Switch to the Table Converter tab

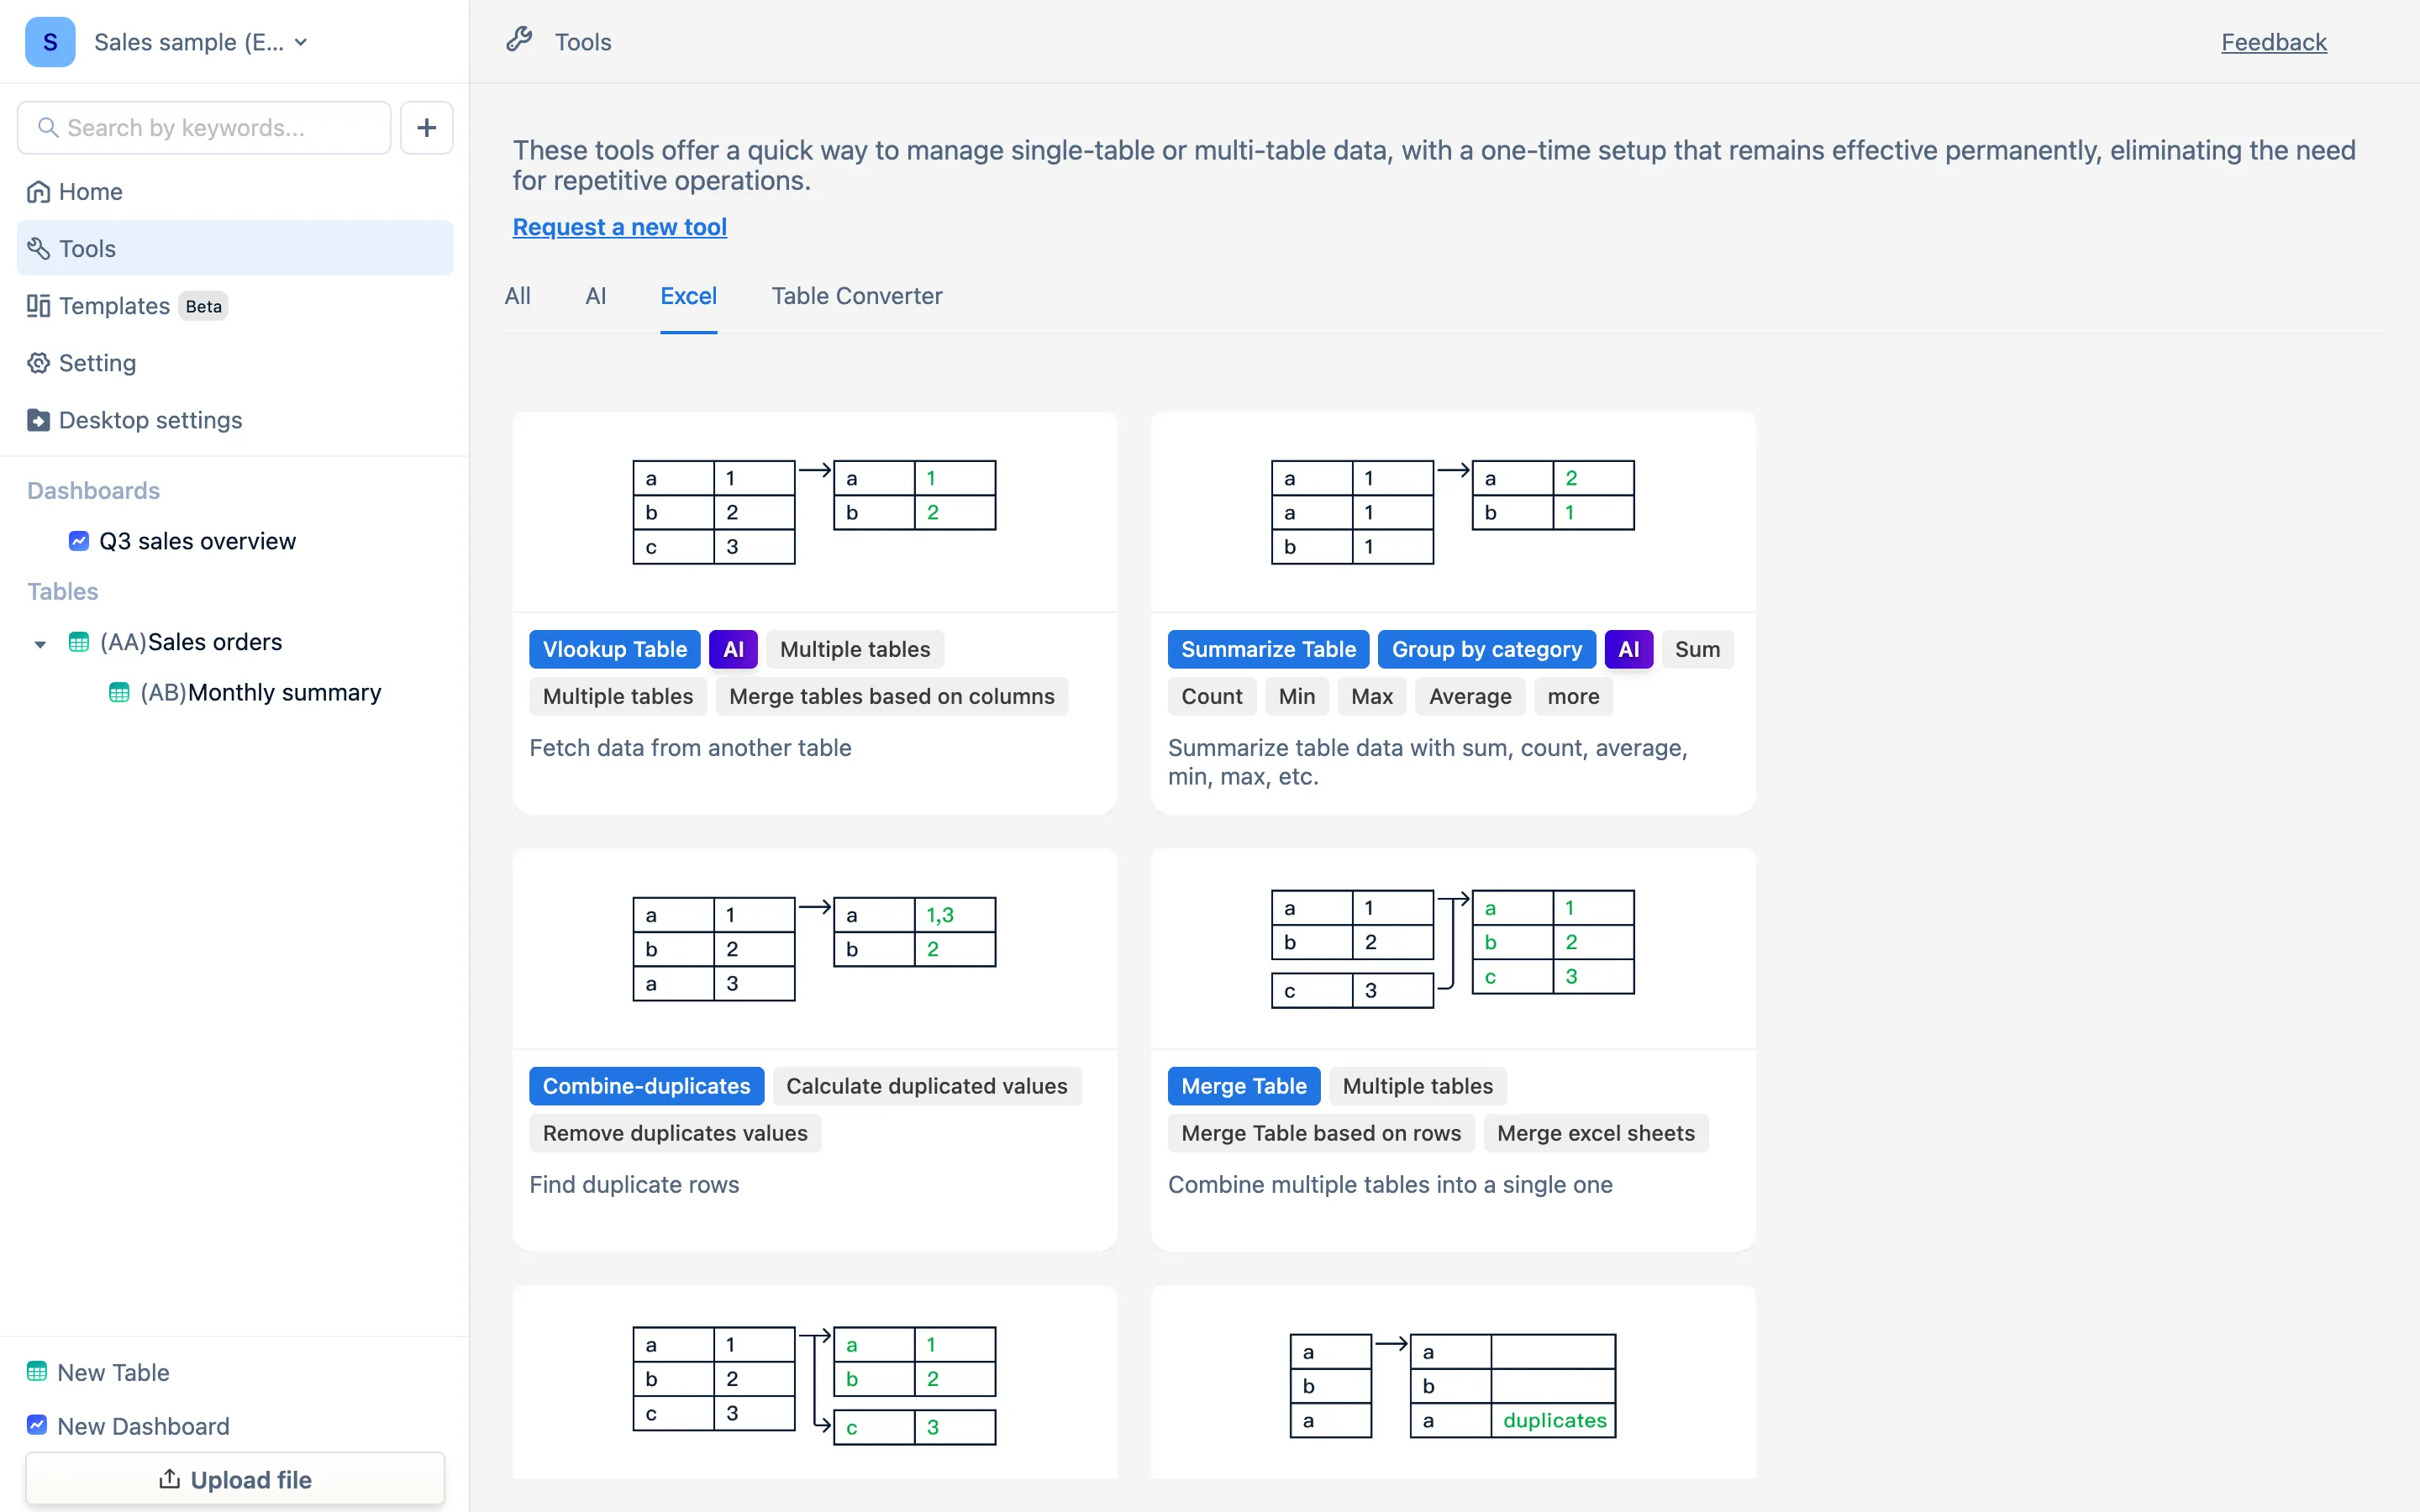(856, 296)
